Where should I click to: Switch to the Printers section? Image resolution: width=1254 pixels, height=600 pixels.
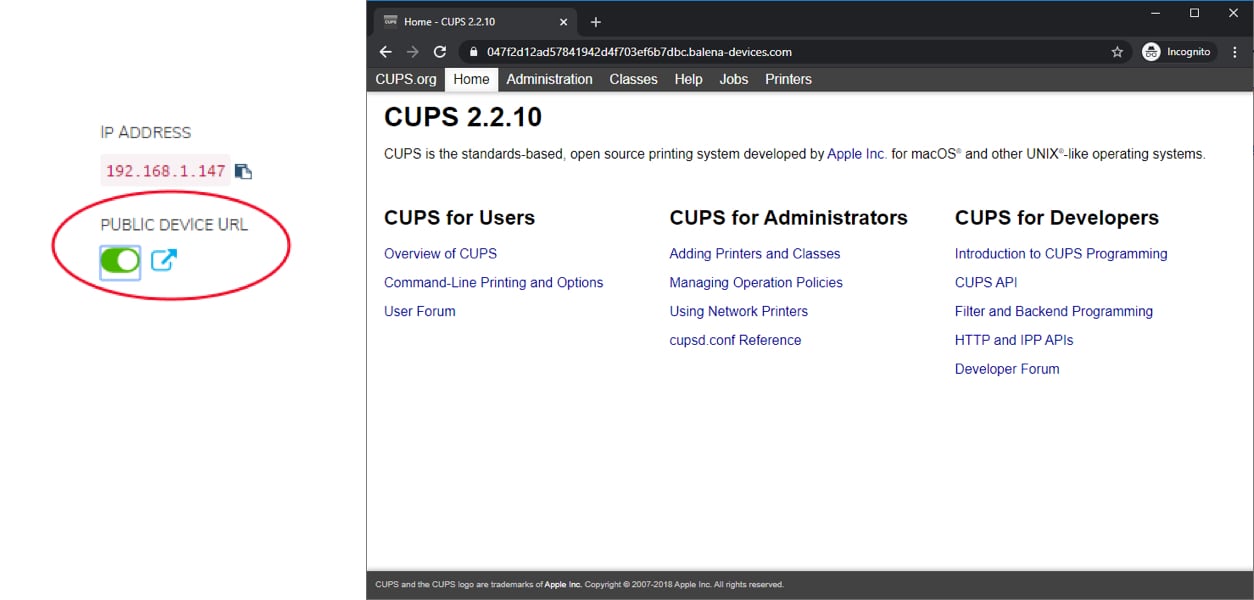(788, 79)
